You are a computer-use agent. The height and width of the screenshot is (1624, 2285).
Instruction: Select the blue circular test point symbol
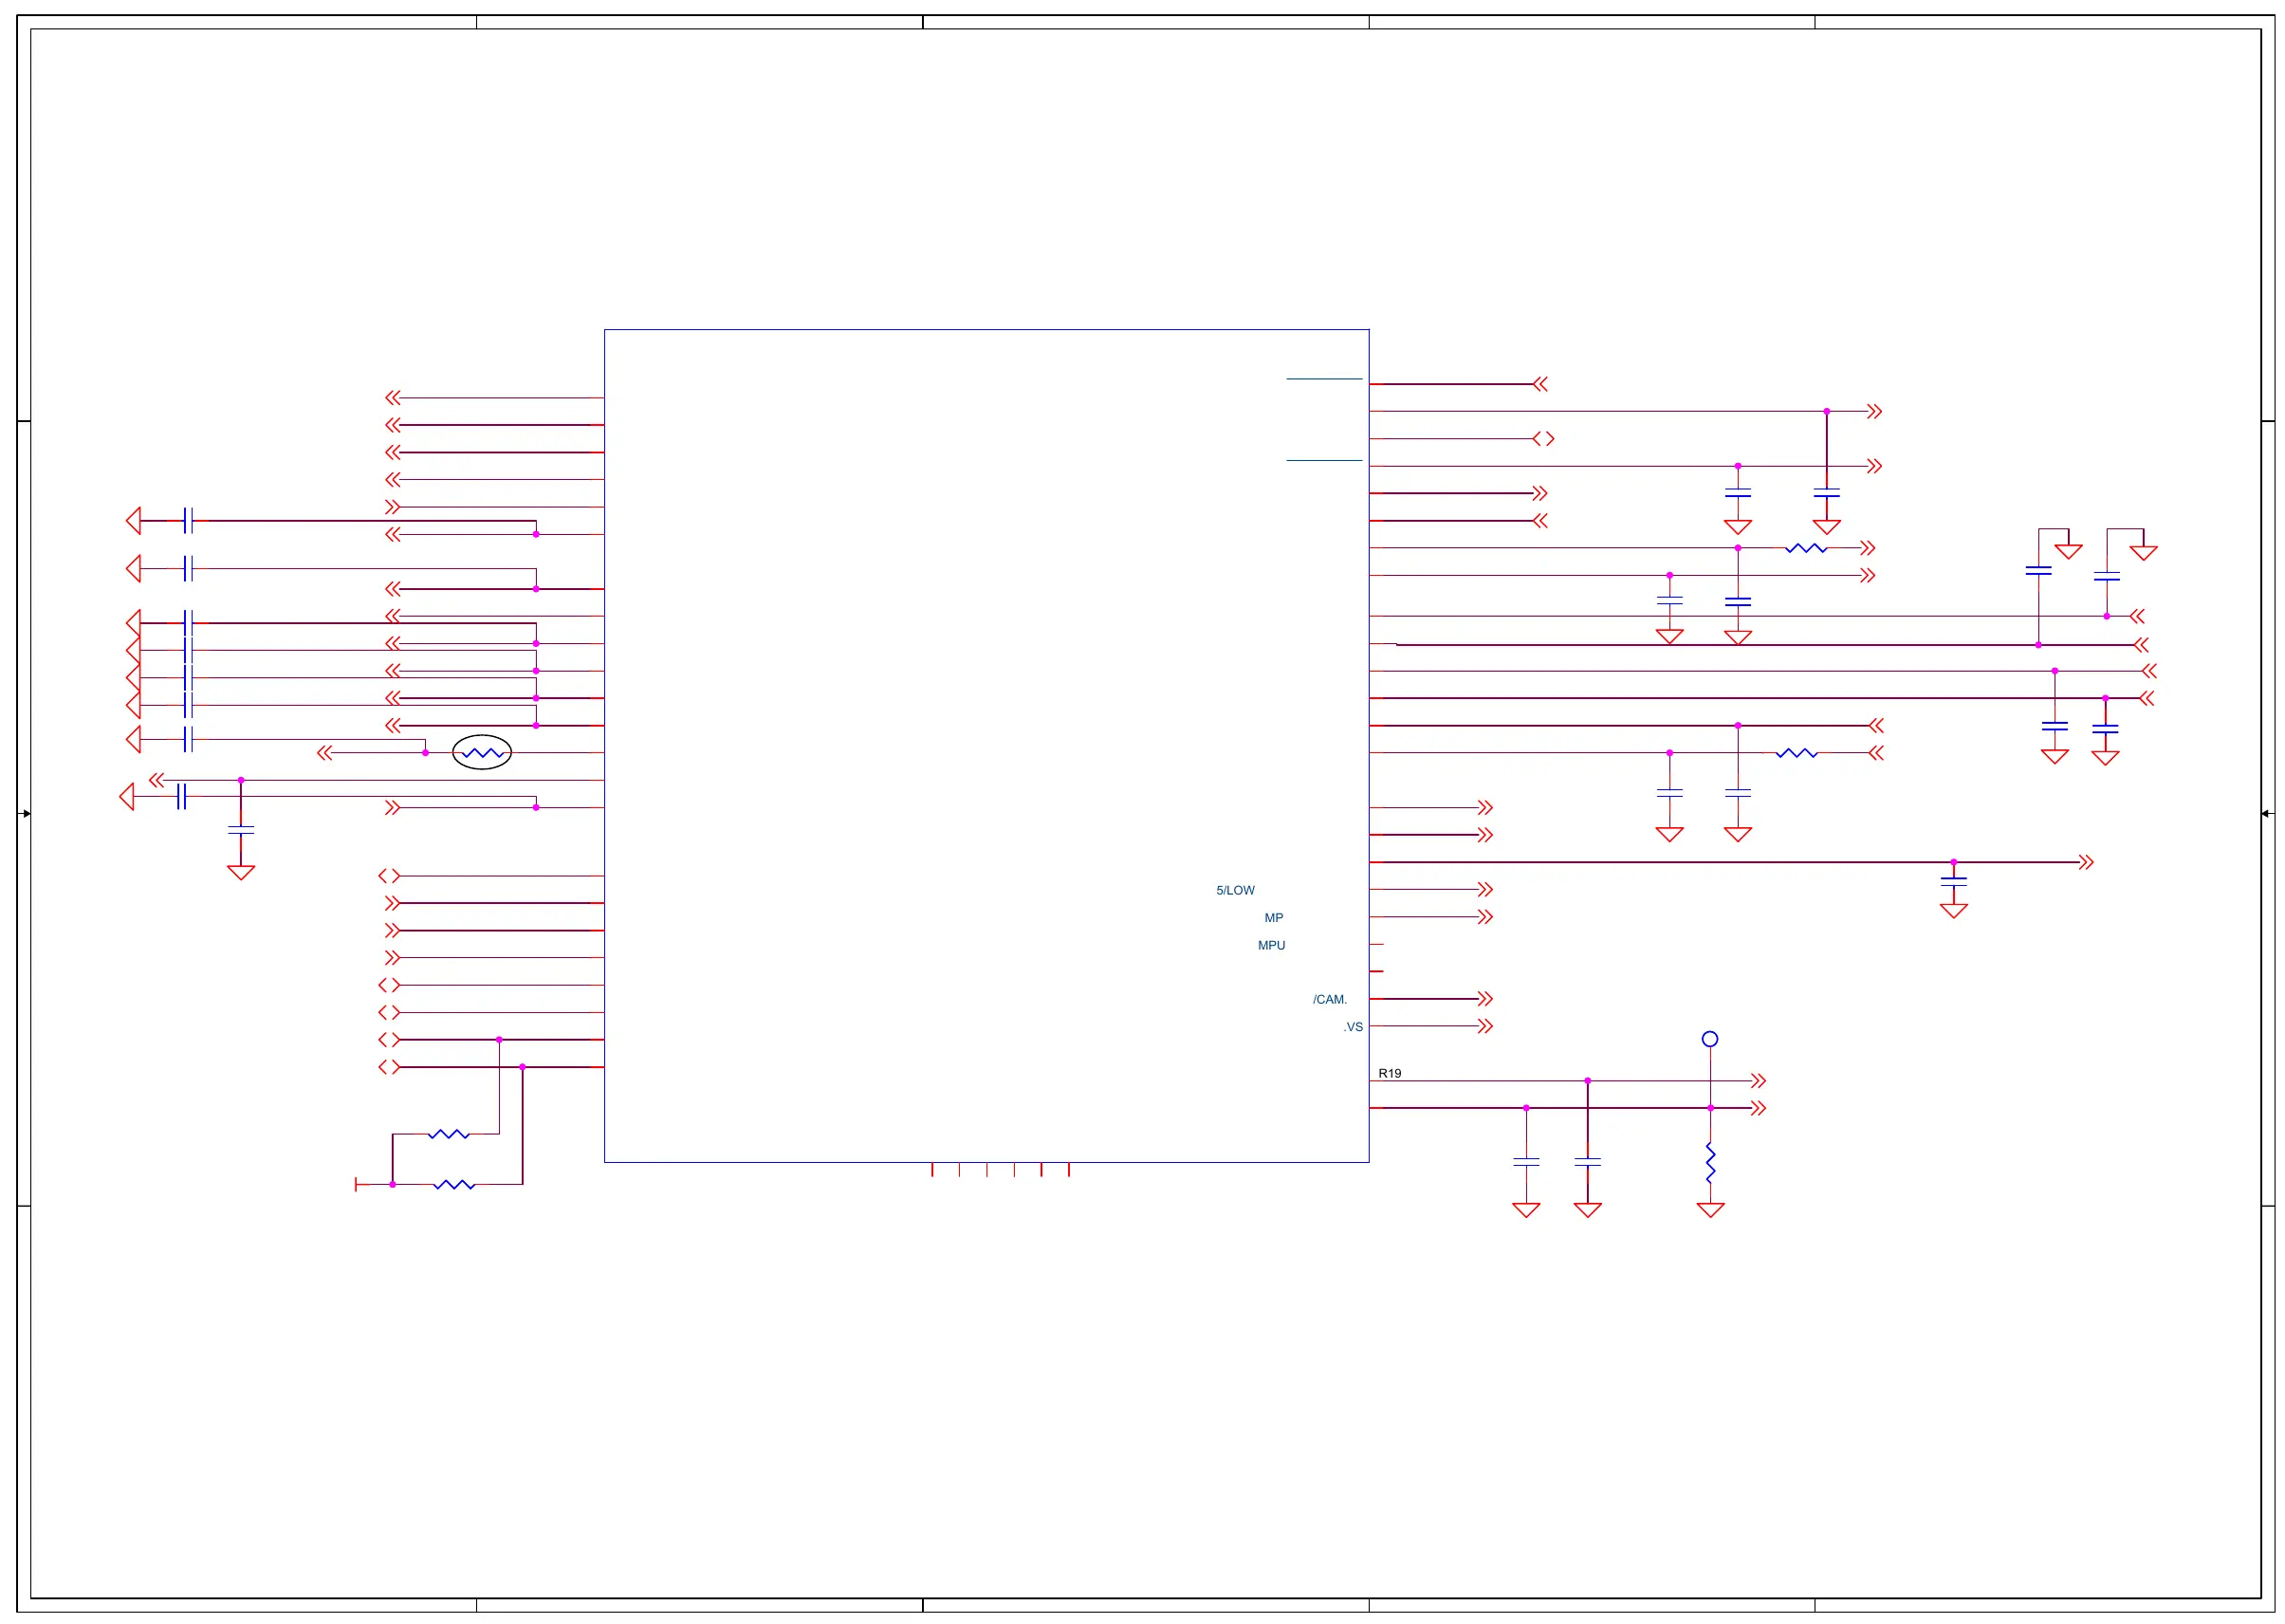tap(1710, 1039)
